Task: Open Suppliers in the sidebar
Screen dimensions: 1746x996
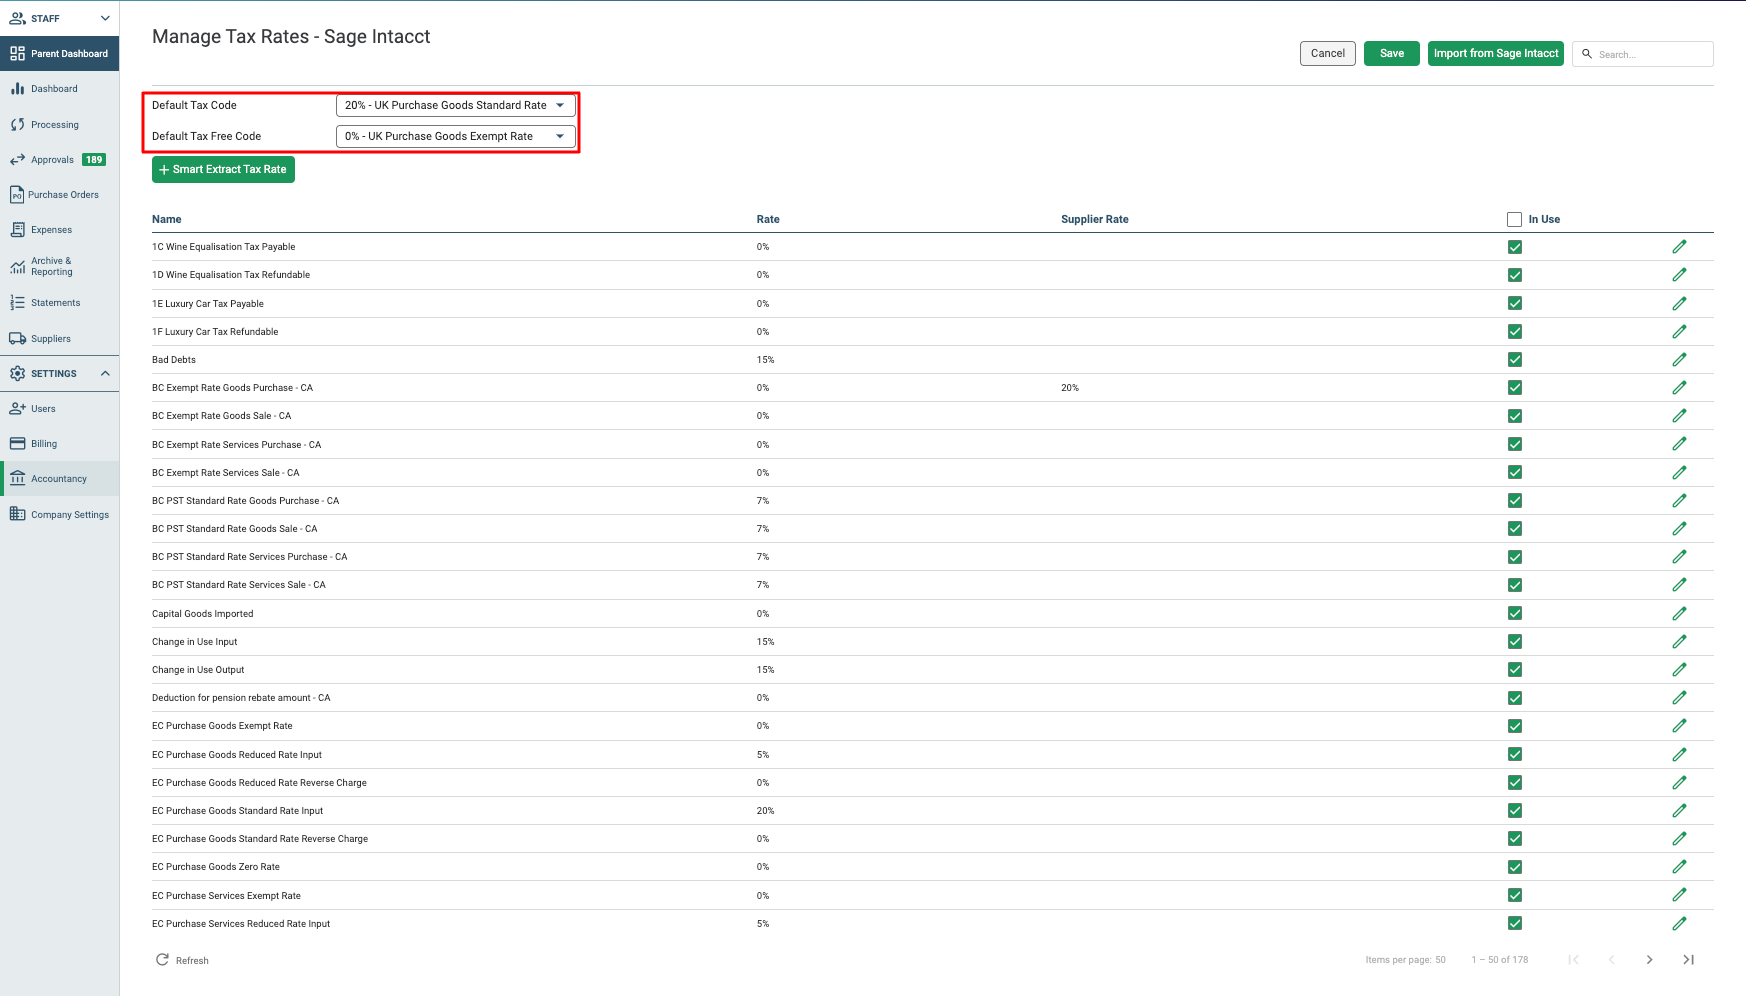Action: [x=59, y=339]
